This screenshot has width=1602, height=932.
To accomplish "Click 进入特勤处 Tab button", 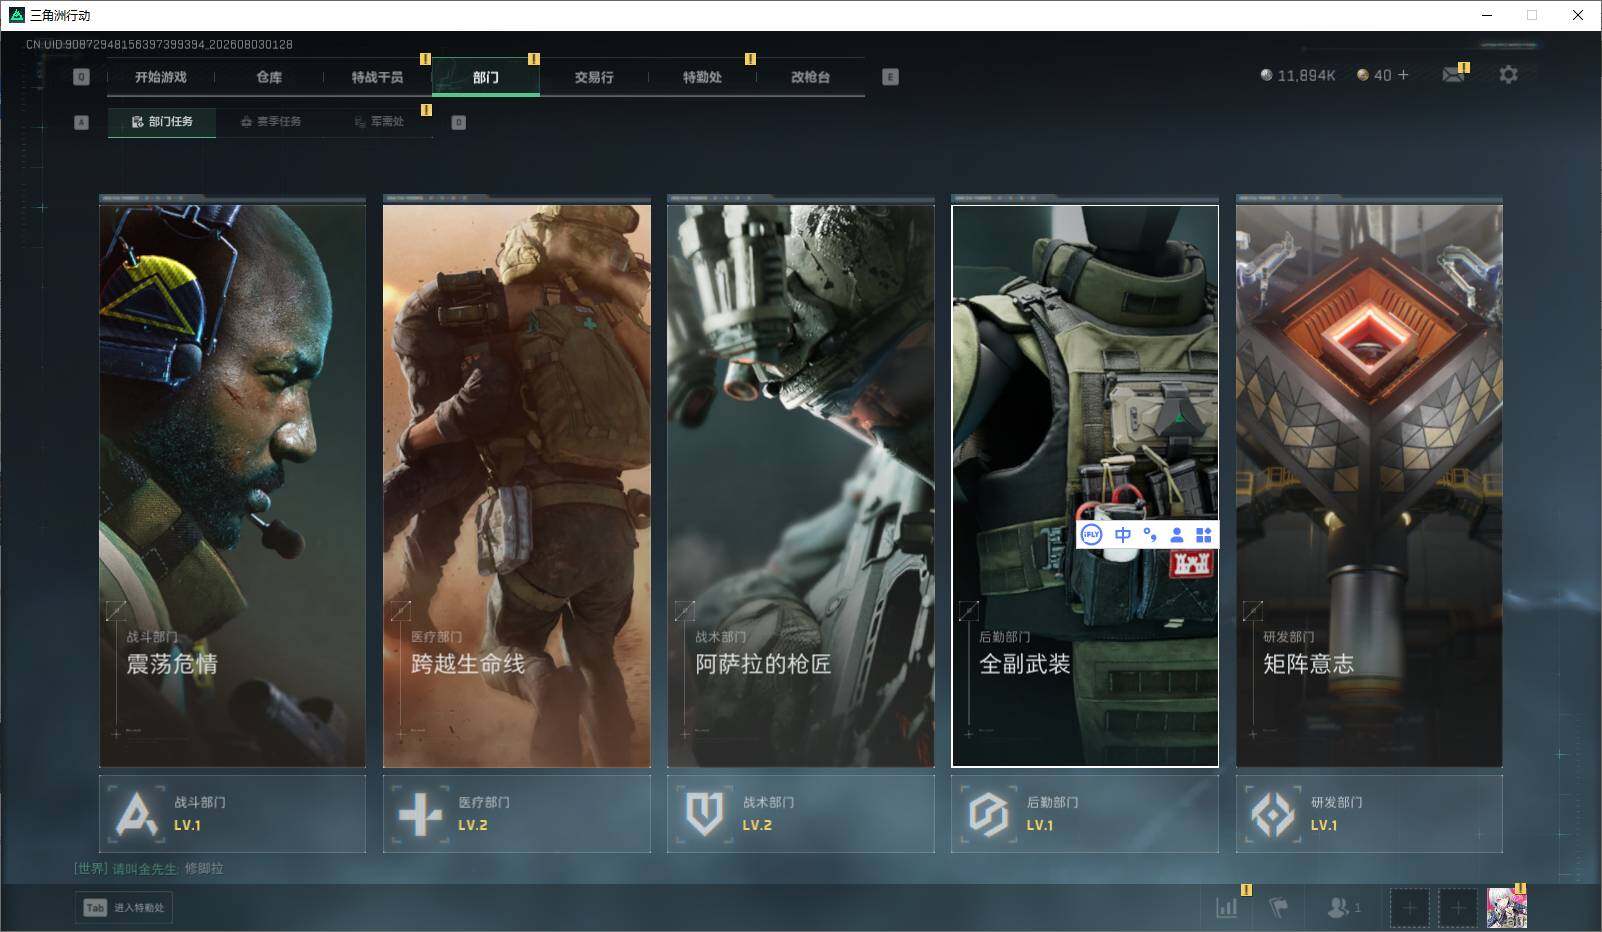I will coord(124,907).
